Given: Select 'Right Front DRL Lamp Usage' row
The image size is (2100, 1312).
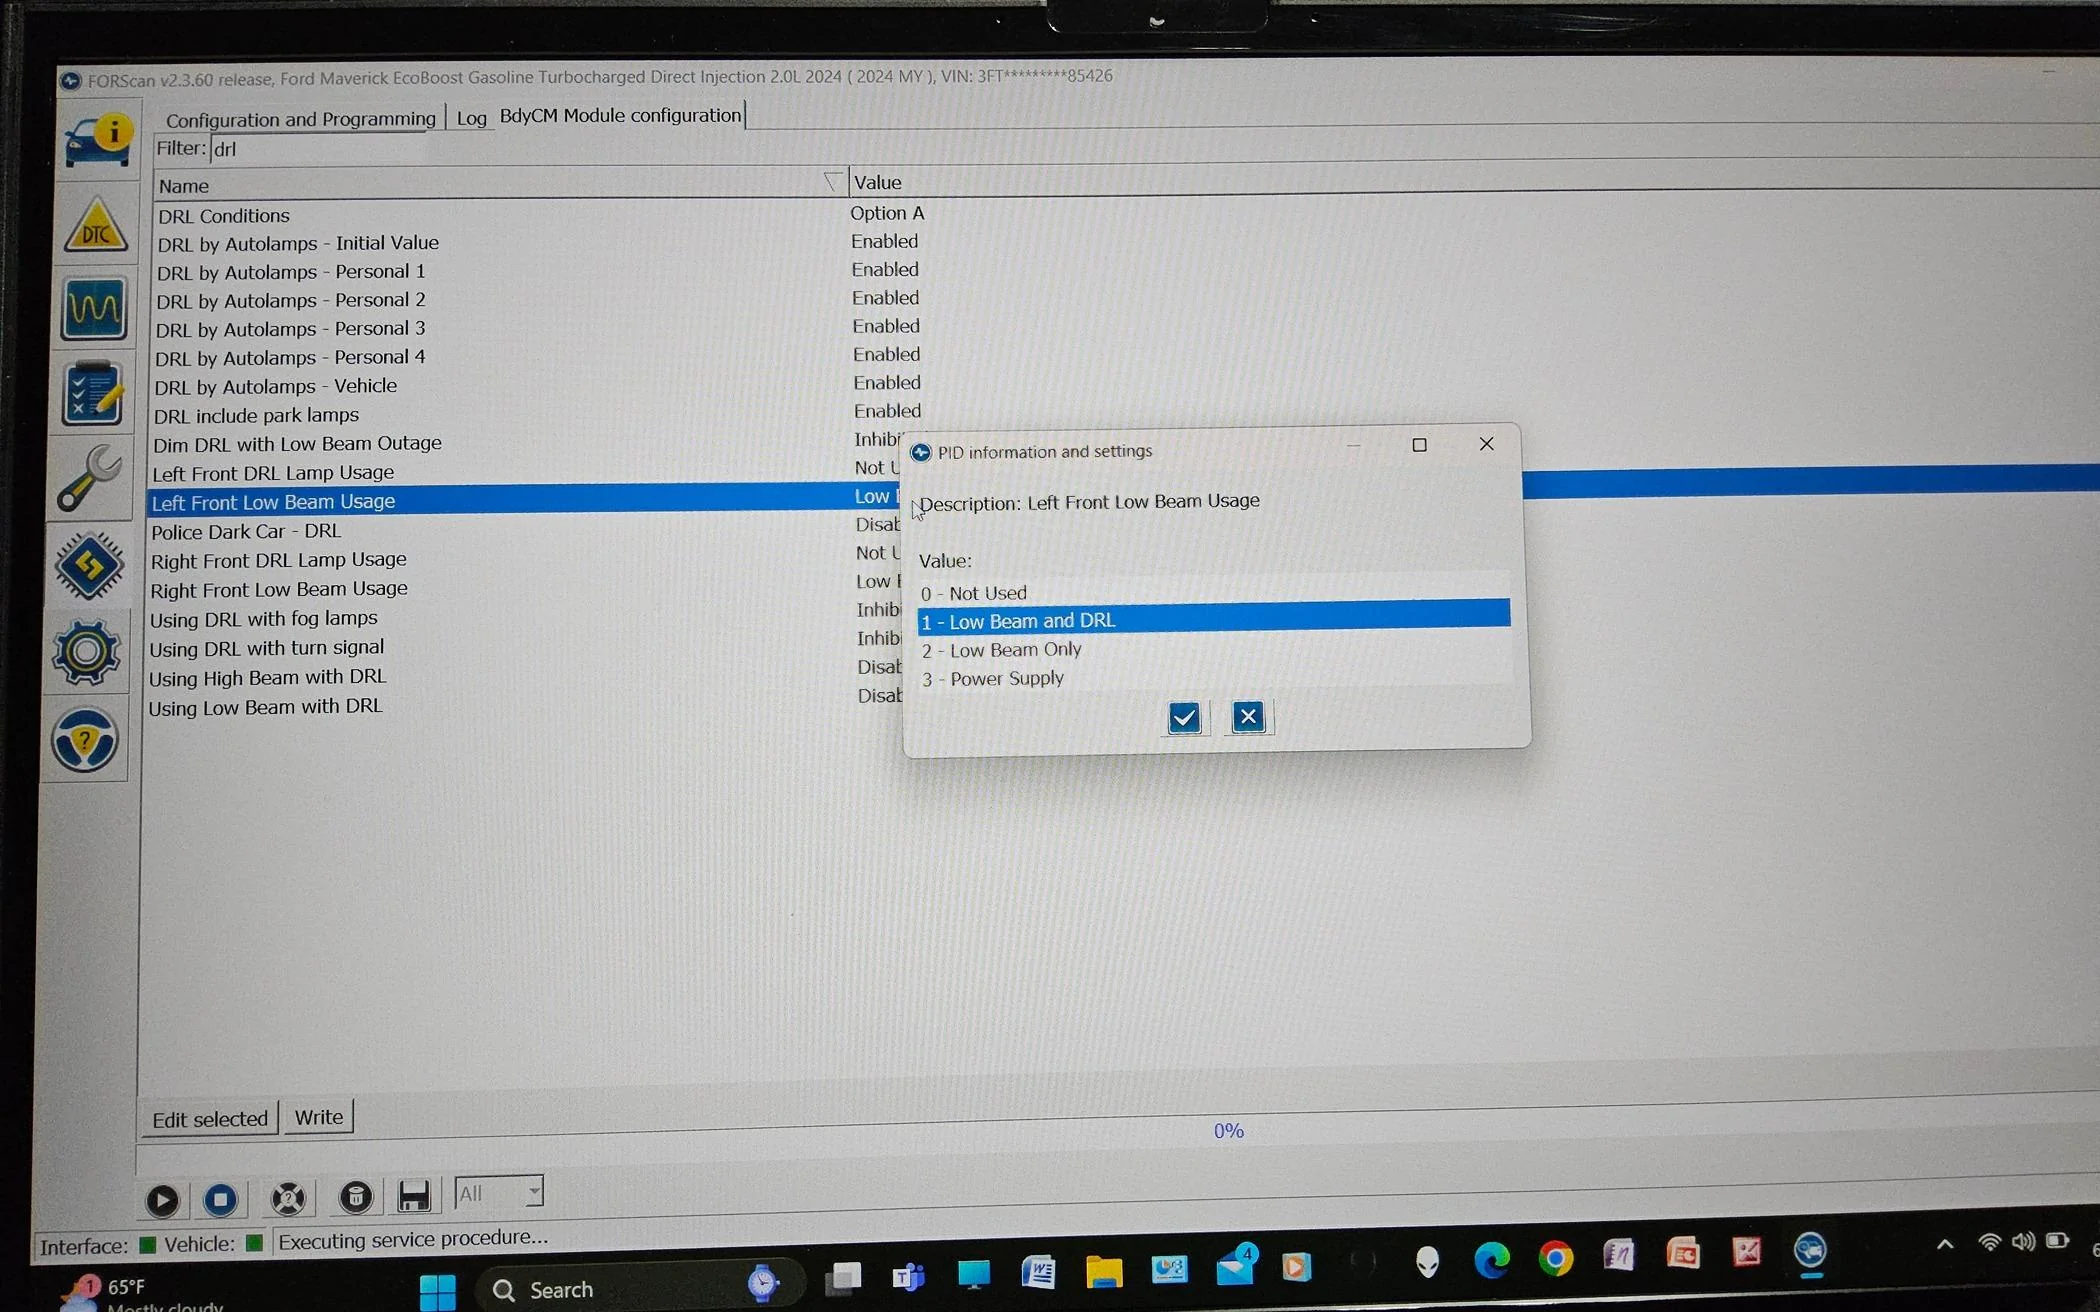Looking at the screenshot, I should (279, 560).
